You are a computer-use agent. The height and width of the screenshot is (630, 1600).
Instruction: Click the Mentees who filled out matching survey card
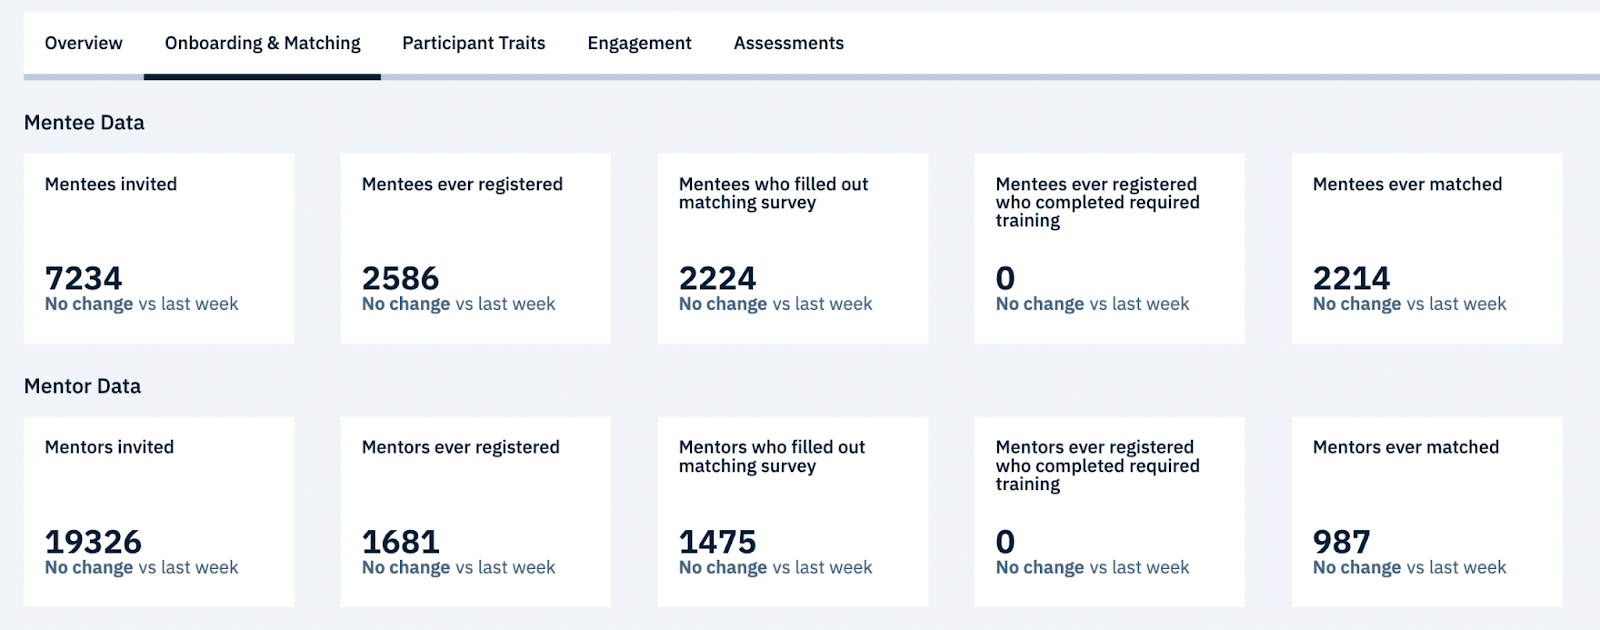pyautogui.click(x=792, y=248)
